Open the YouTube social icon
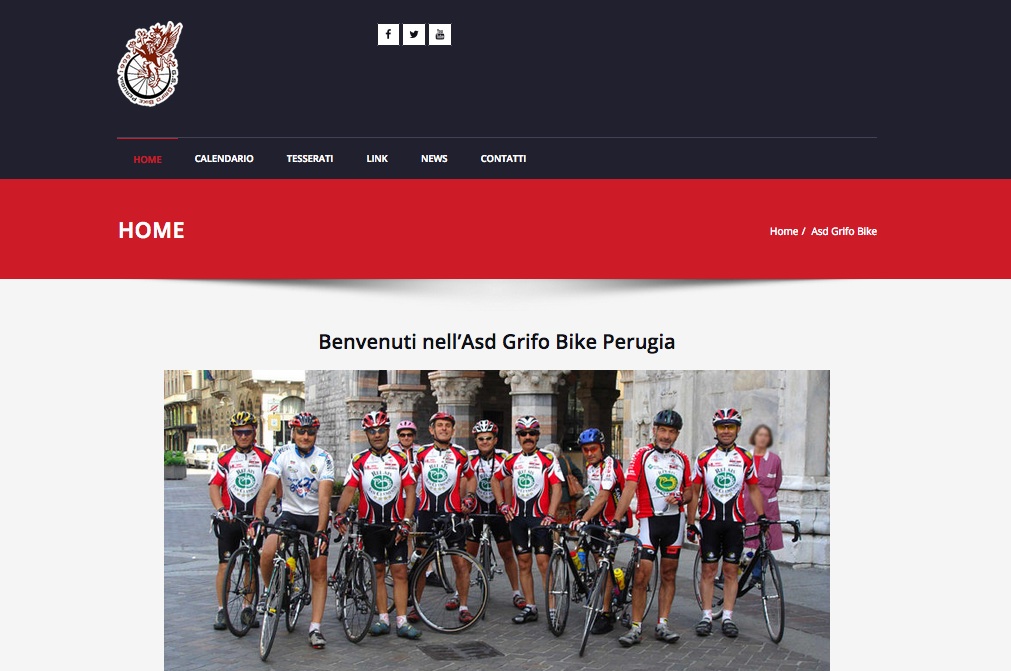Image resolution: width=1011 pixels, height=671 pixels. (440, 34)
